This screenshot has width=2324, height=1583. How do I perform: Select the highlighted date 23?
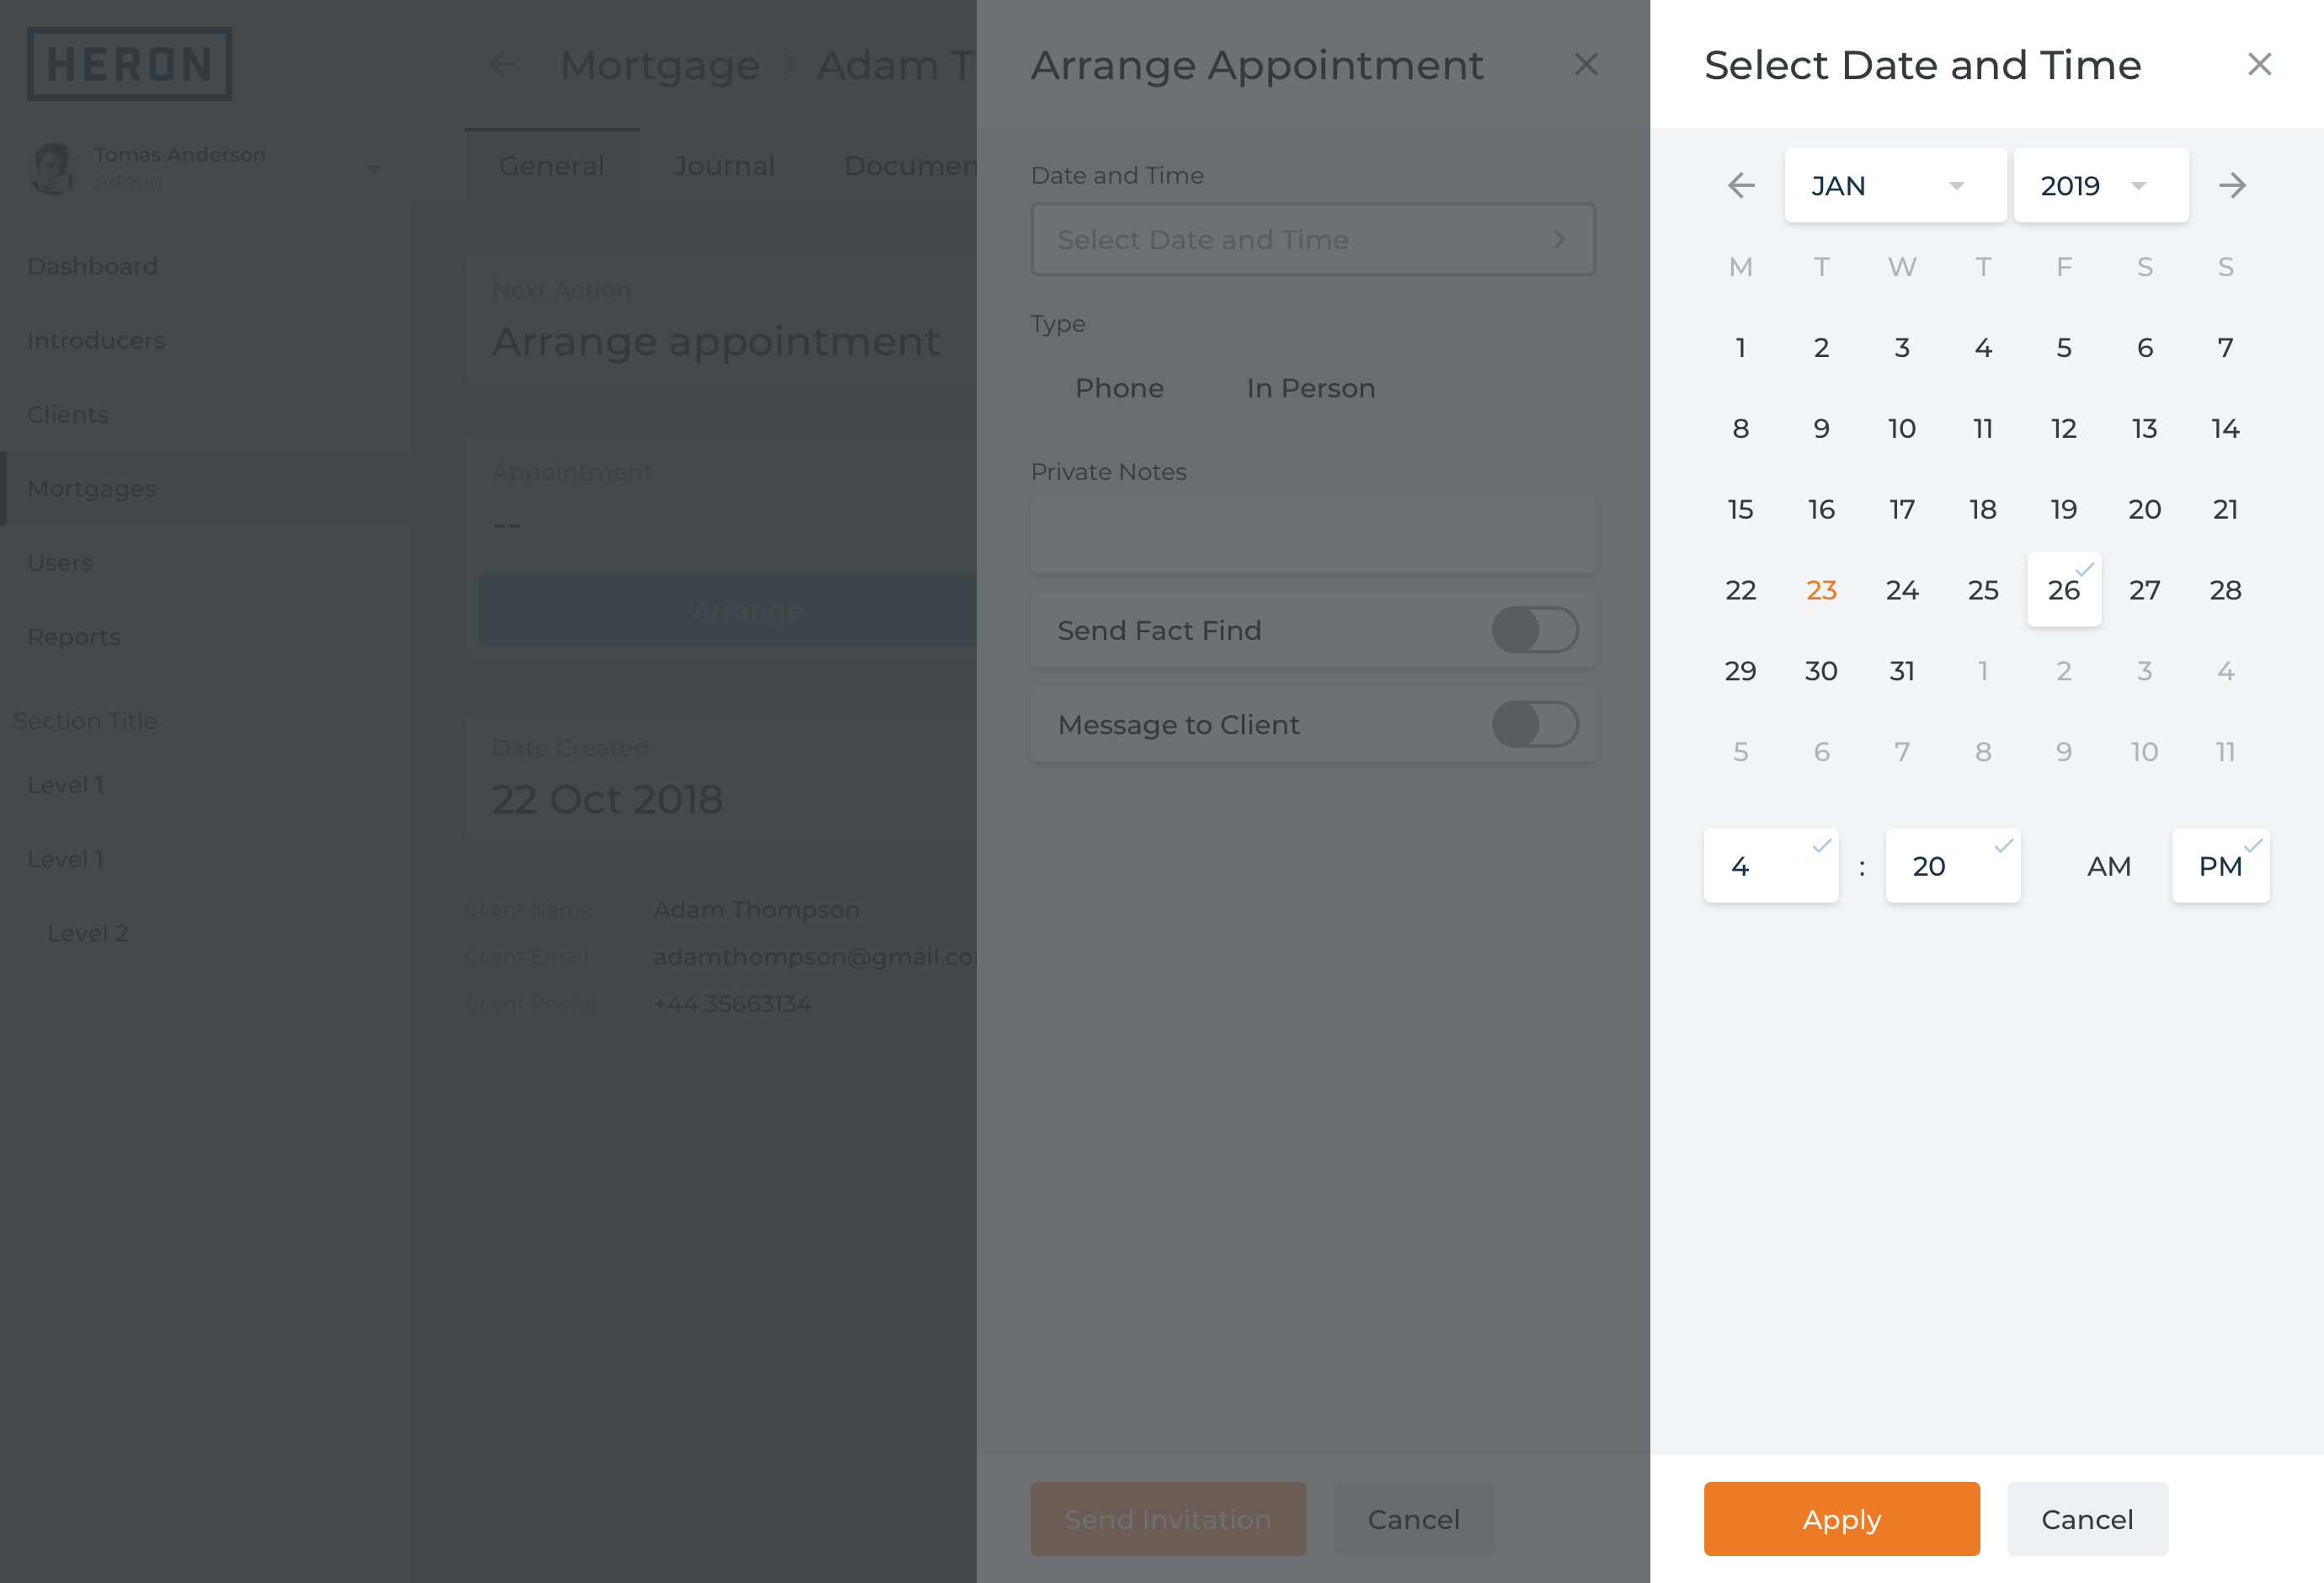(1821, 590)
